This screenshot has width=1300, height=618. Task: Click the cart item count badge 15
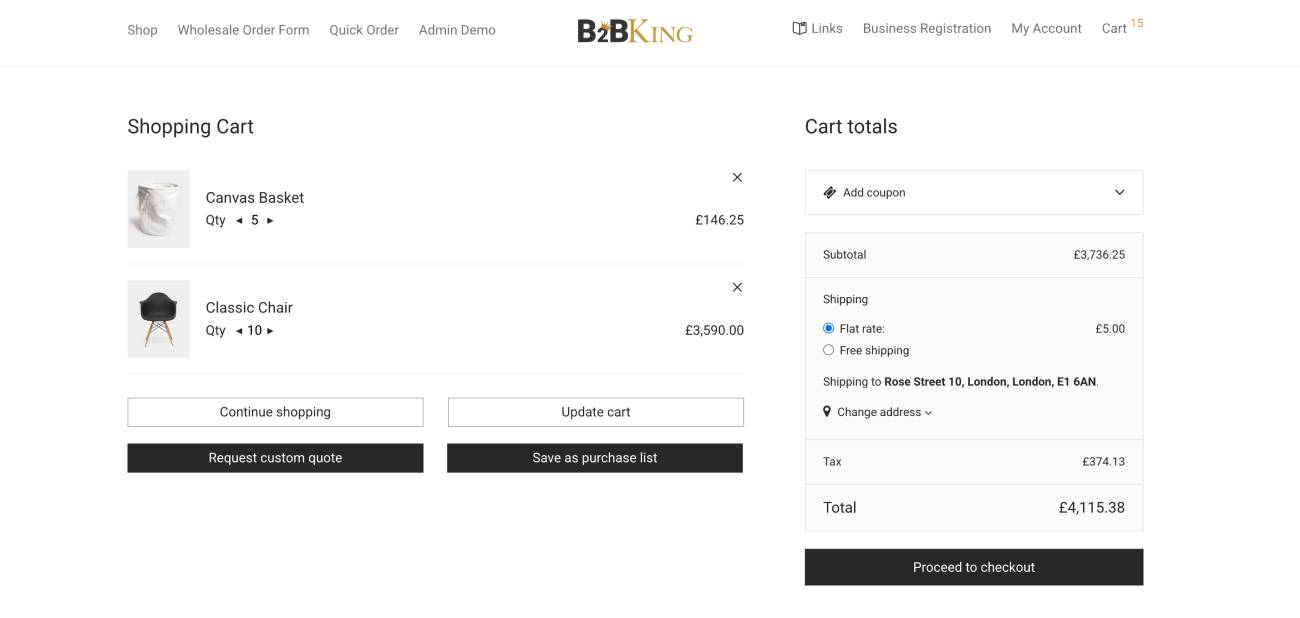pos(1137,23)
